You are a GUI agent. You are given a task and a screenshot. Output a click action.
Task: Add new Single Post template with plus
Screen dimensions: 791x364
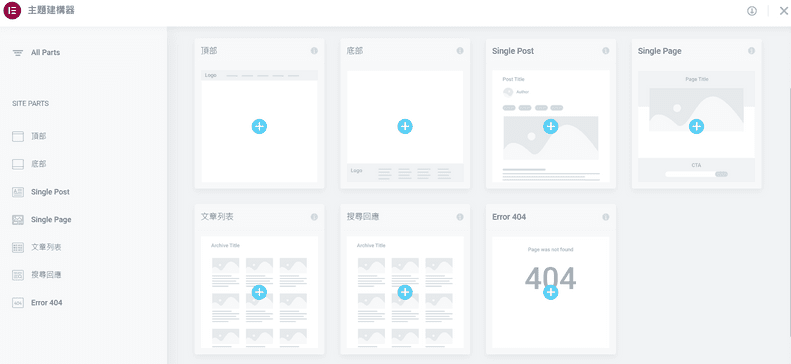(551, 127)
